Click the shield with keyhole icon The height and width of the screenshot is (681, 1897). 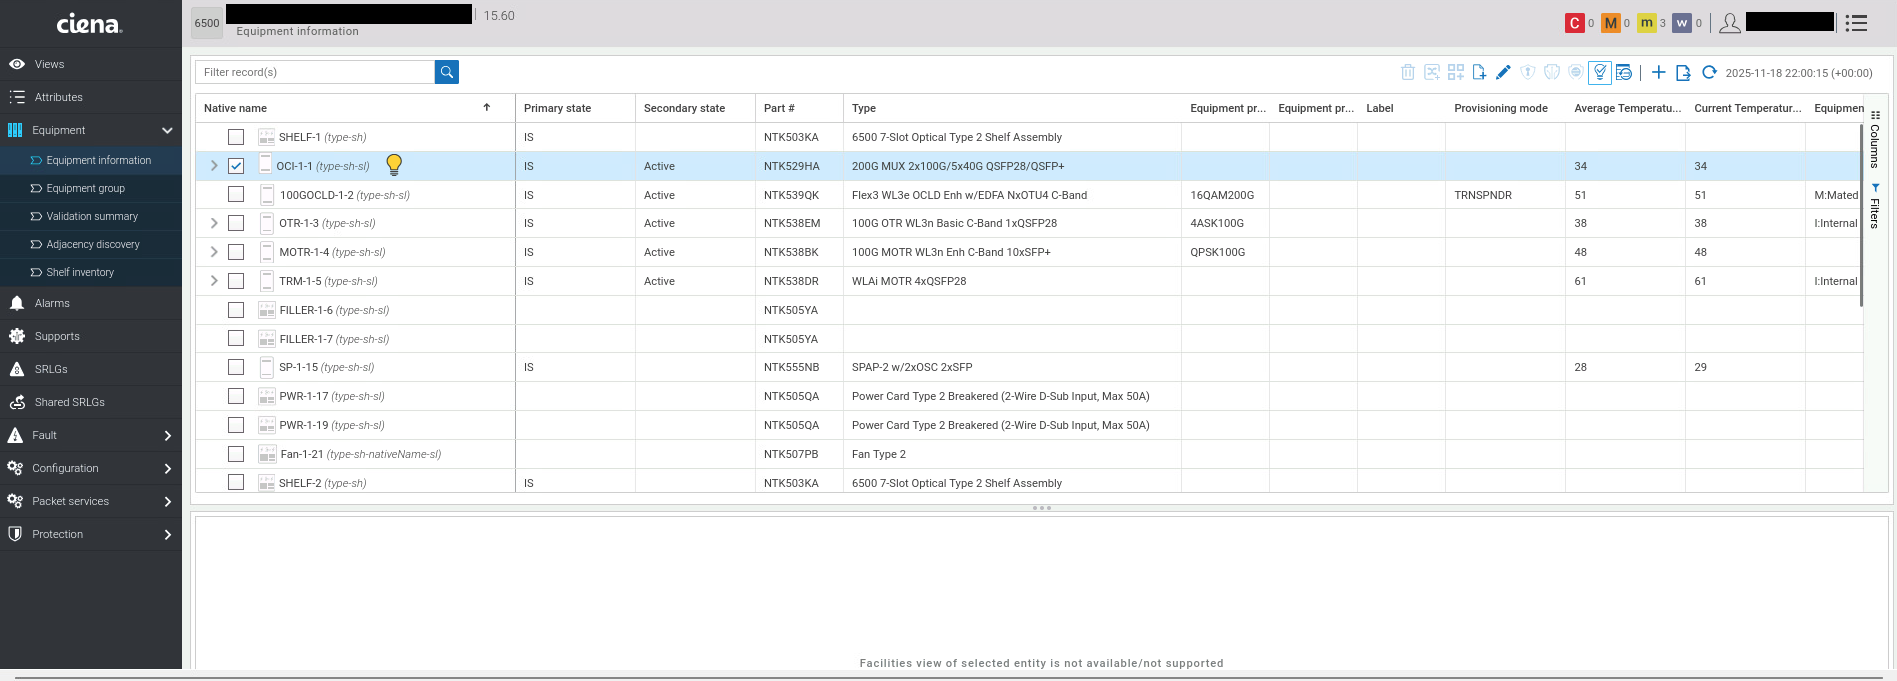coord(1528,72)
